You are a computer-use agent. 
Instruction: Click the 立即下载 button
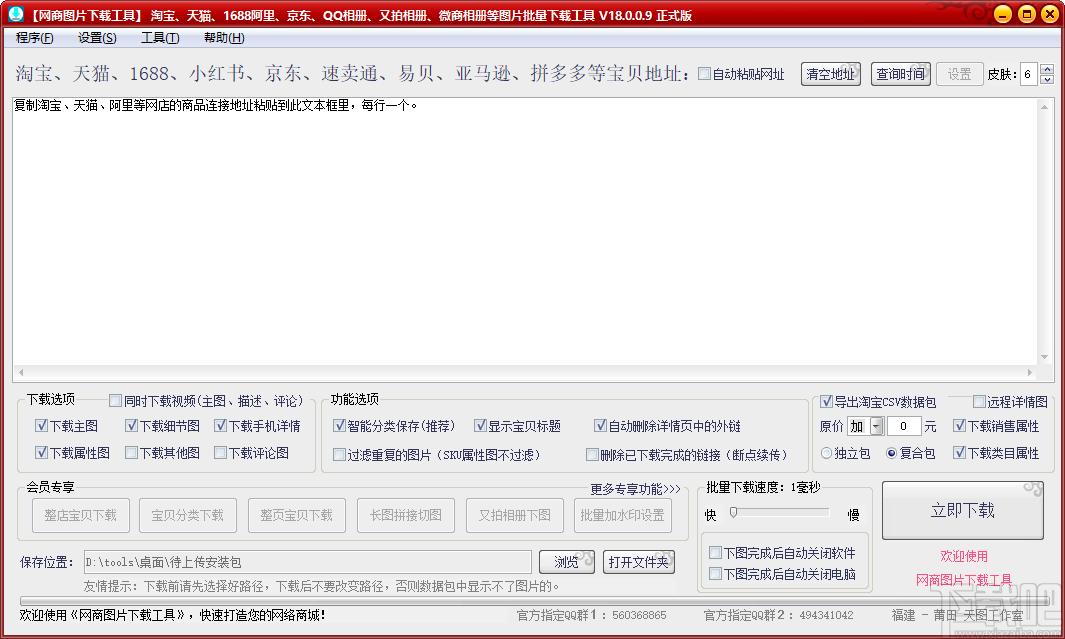[x=962, y=511]
